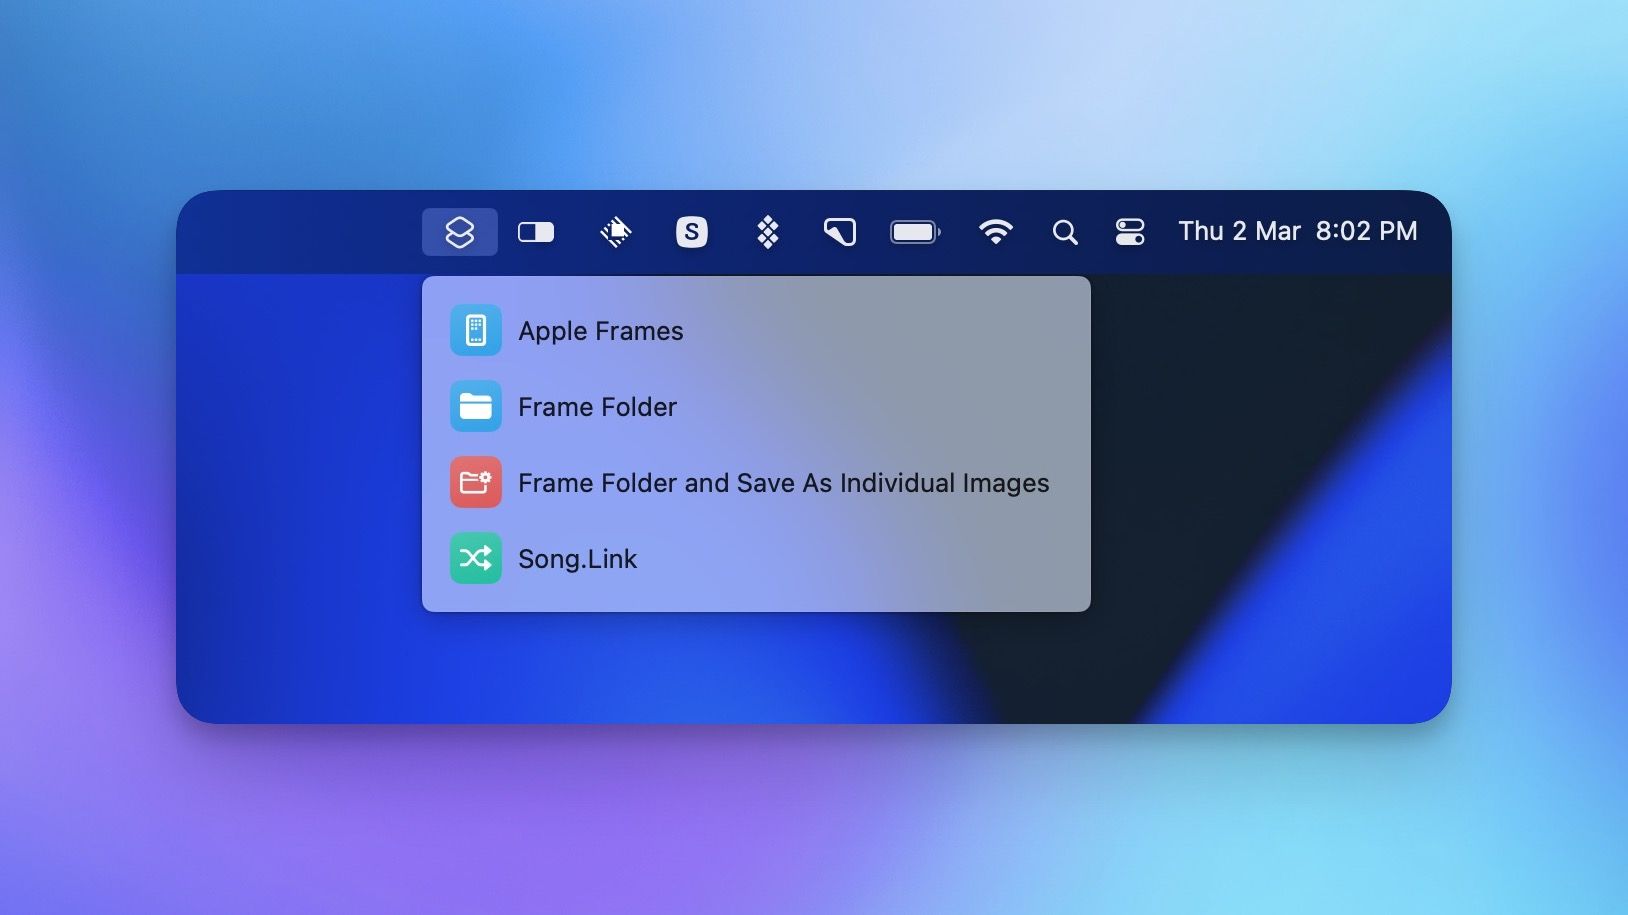Open Spotlight search magnifying glass

(1065, 232)
